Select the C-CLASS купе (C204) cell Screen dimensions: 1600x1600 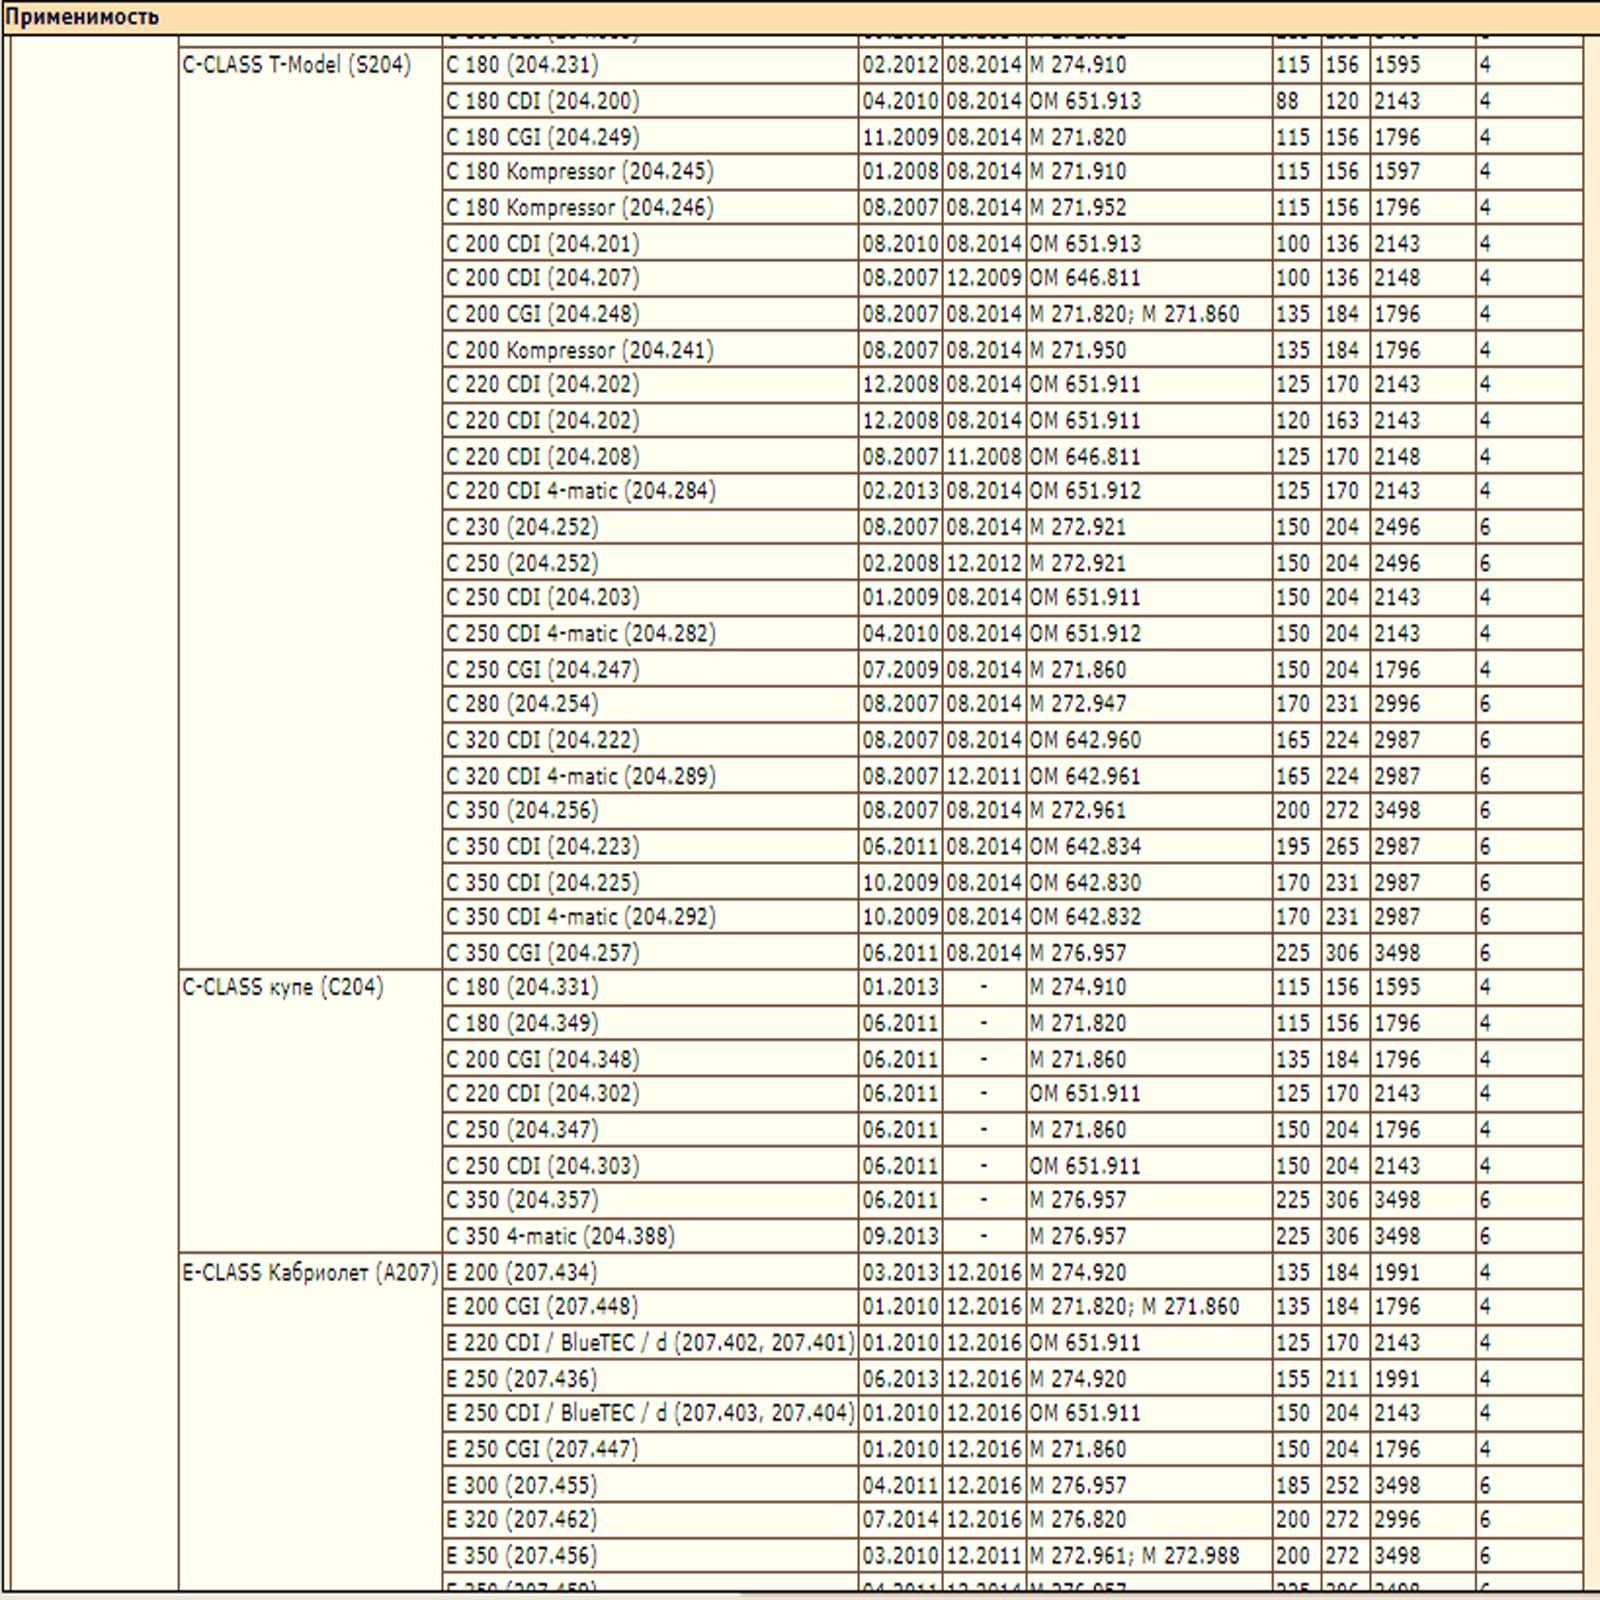pos(283,987)
